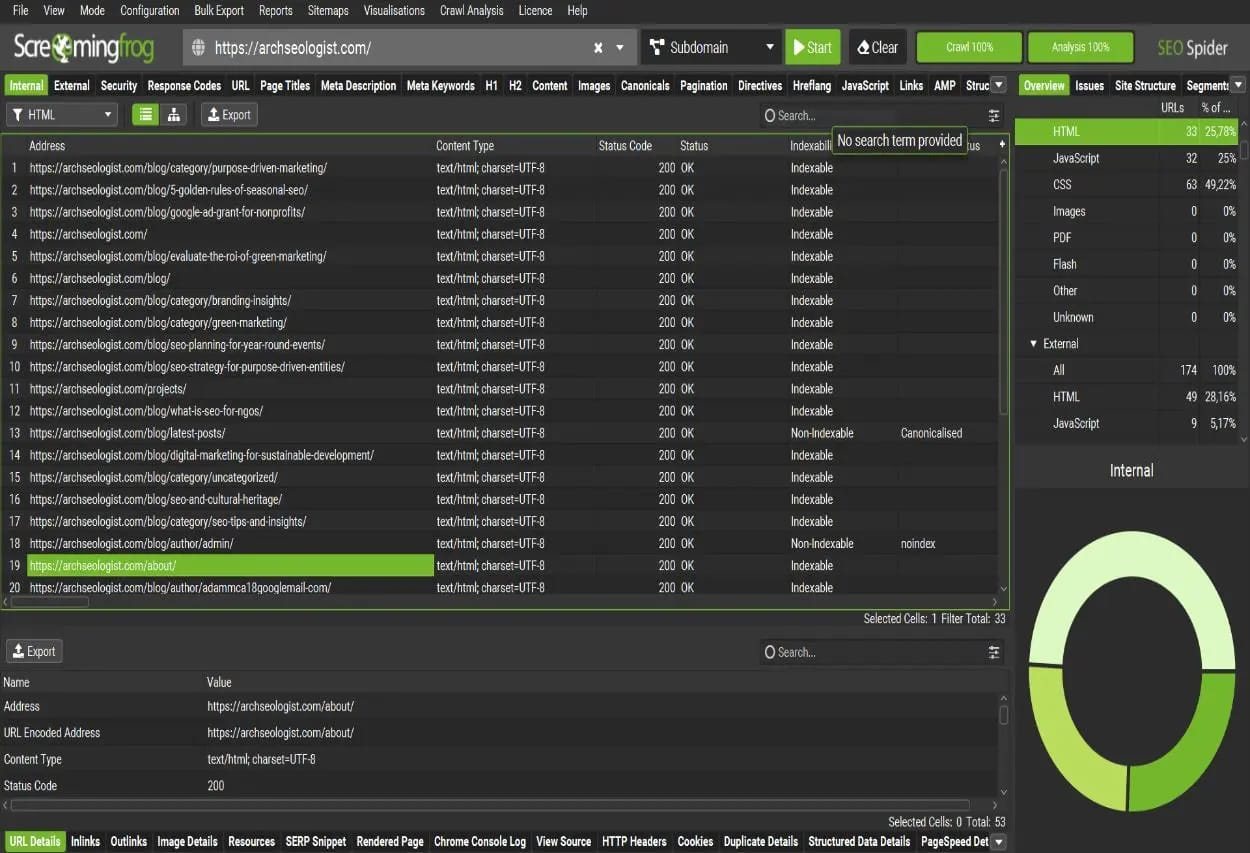
Task: Switch to the Page Titles tab
Action: [x=285, y=86]
